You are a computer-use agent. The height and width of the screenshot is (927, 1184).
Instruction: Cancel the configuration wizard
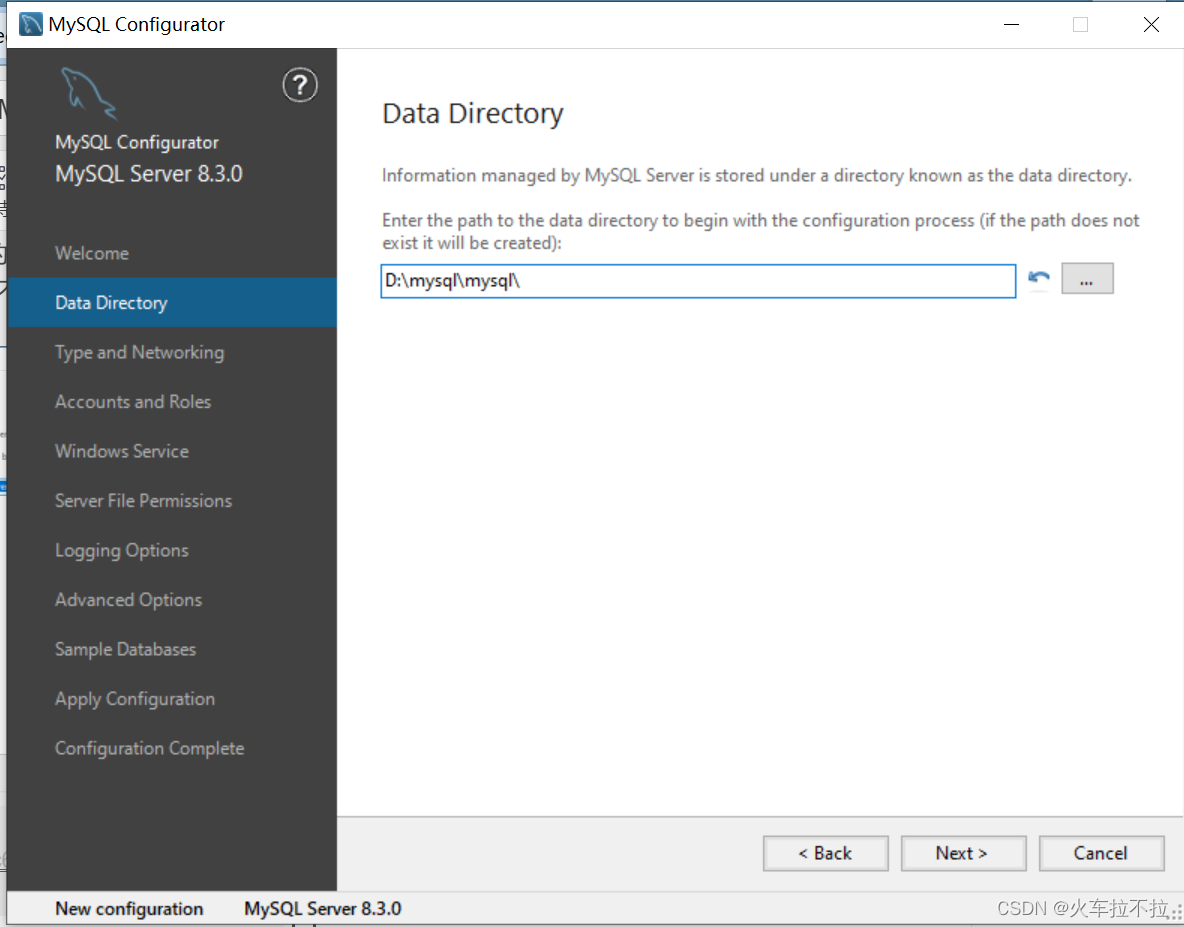pos(1101,853)
